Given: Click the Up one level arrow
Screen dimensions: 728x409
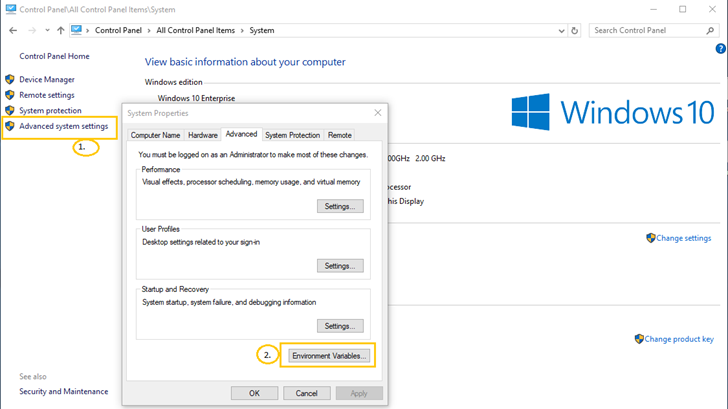Looking at the screenshot, I should pyautogui.click(x=61, y=30).
